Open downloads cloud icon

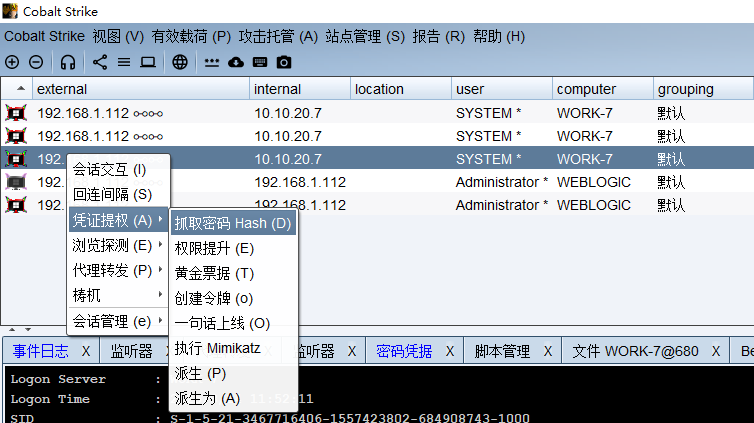(236, 62)
